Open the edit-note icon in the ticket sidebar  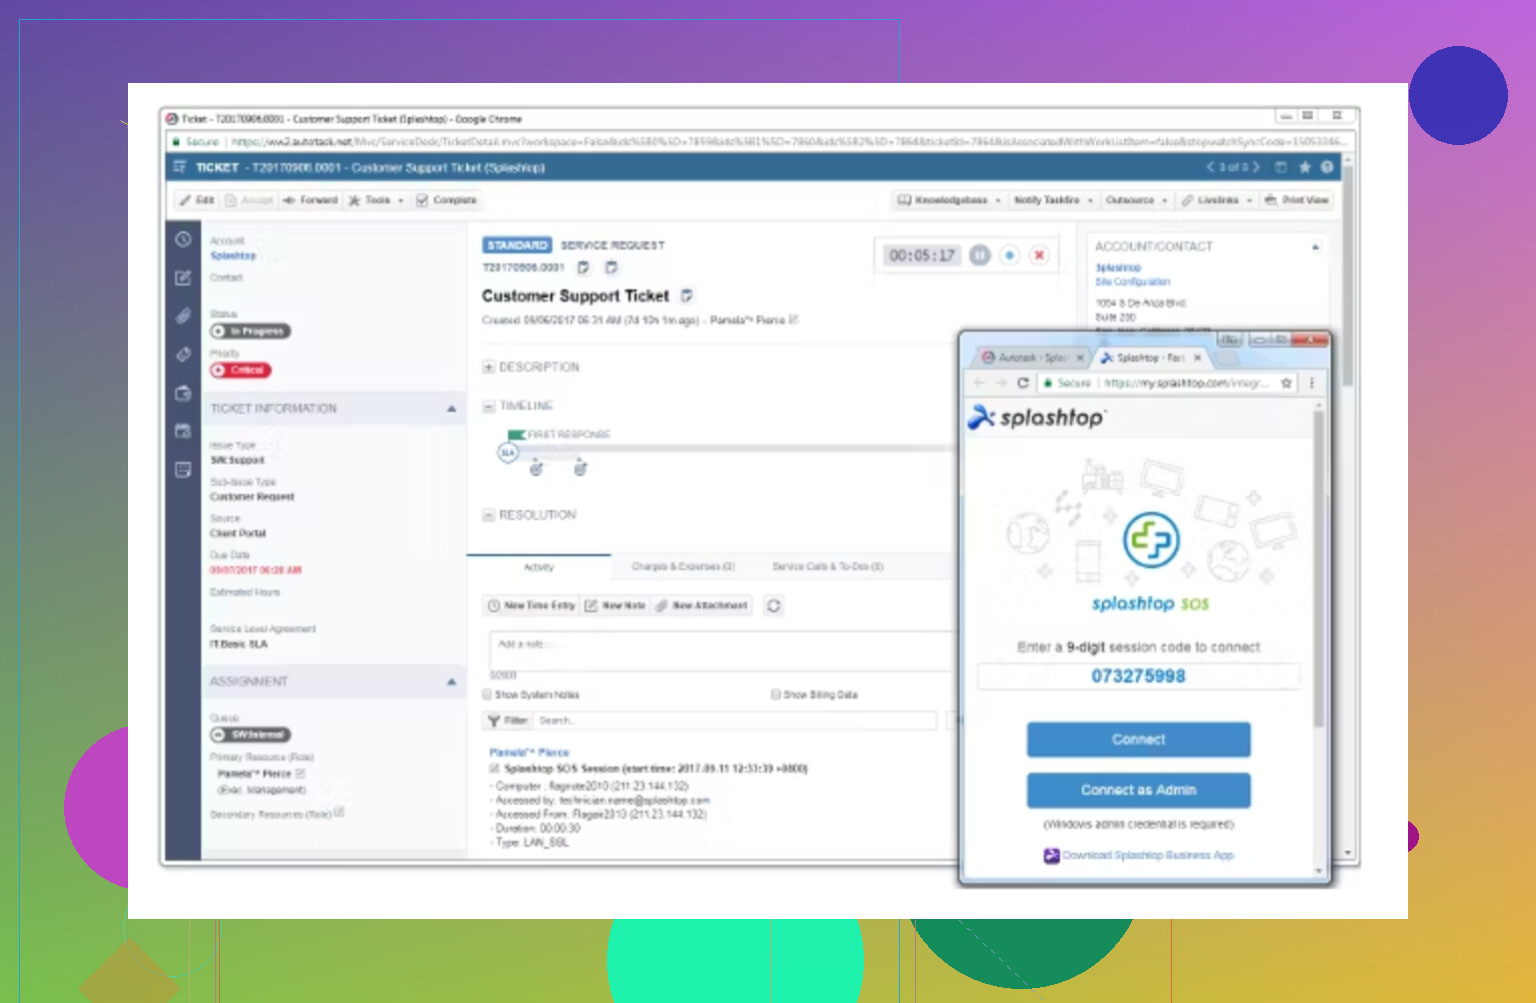[x=183, y=278]
